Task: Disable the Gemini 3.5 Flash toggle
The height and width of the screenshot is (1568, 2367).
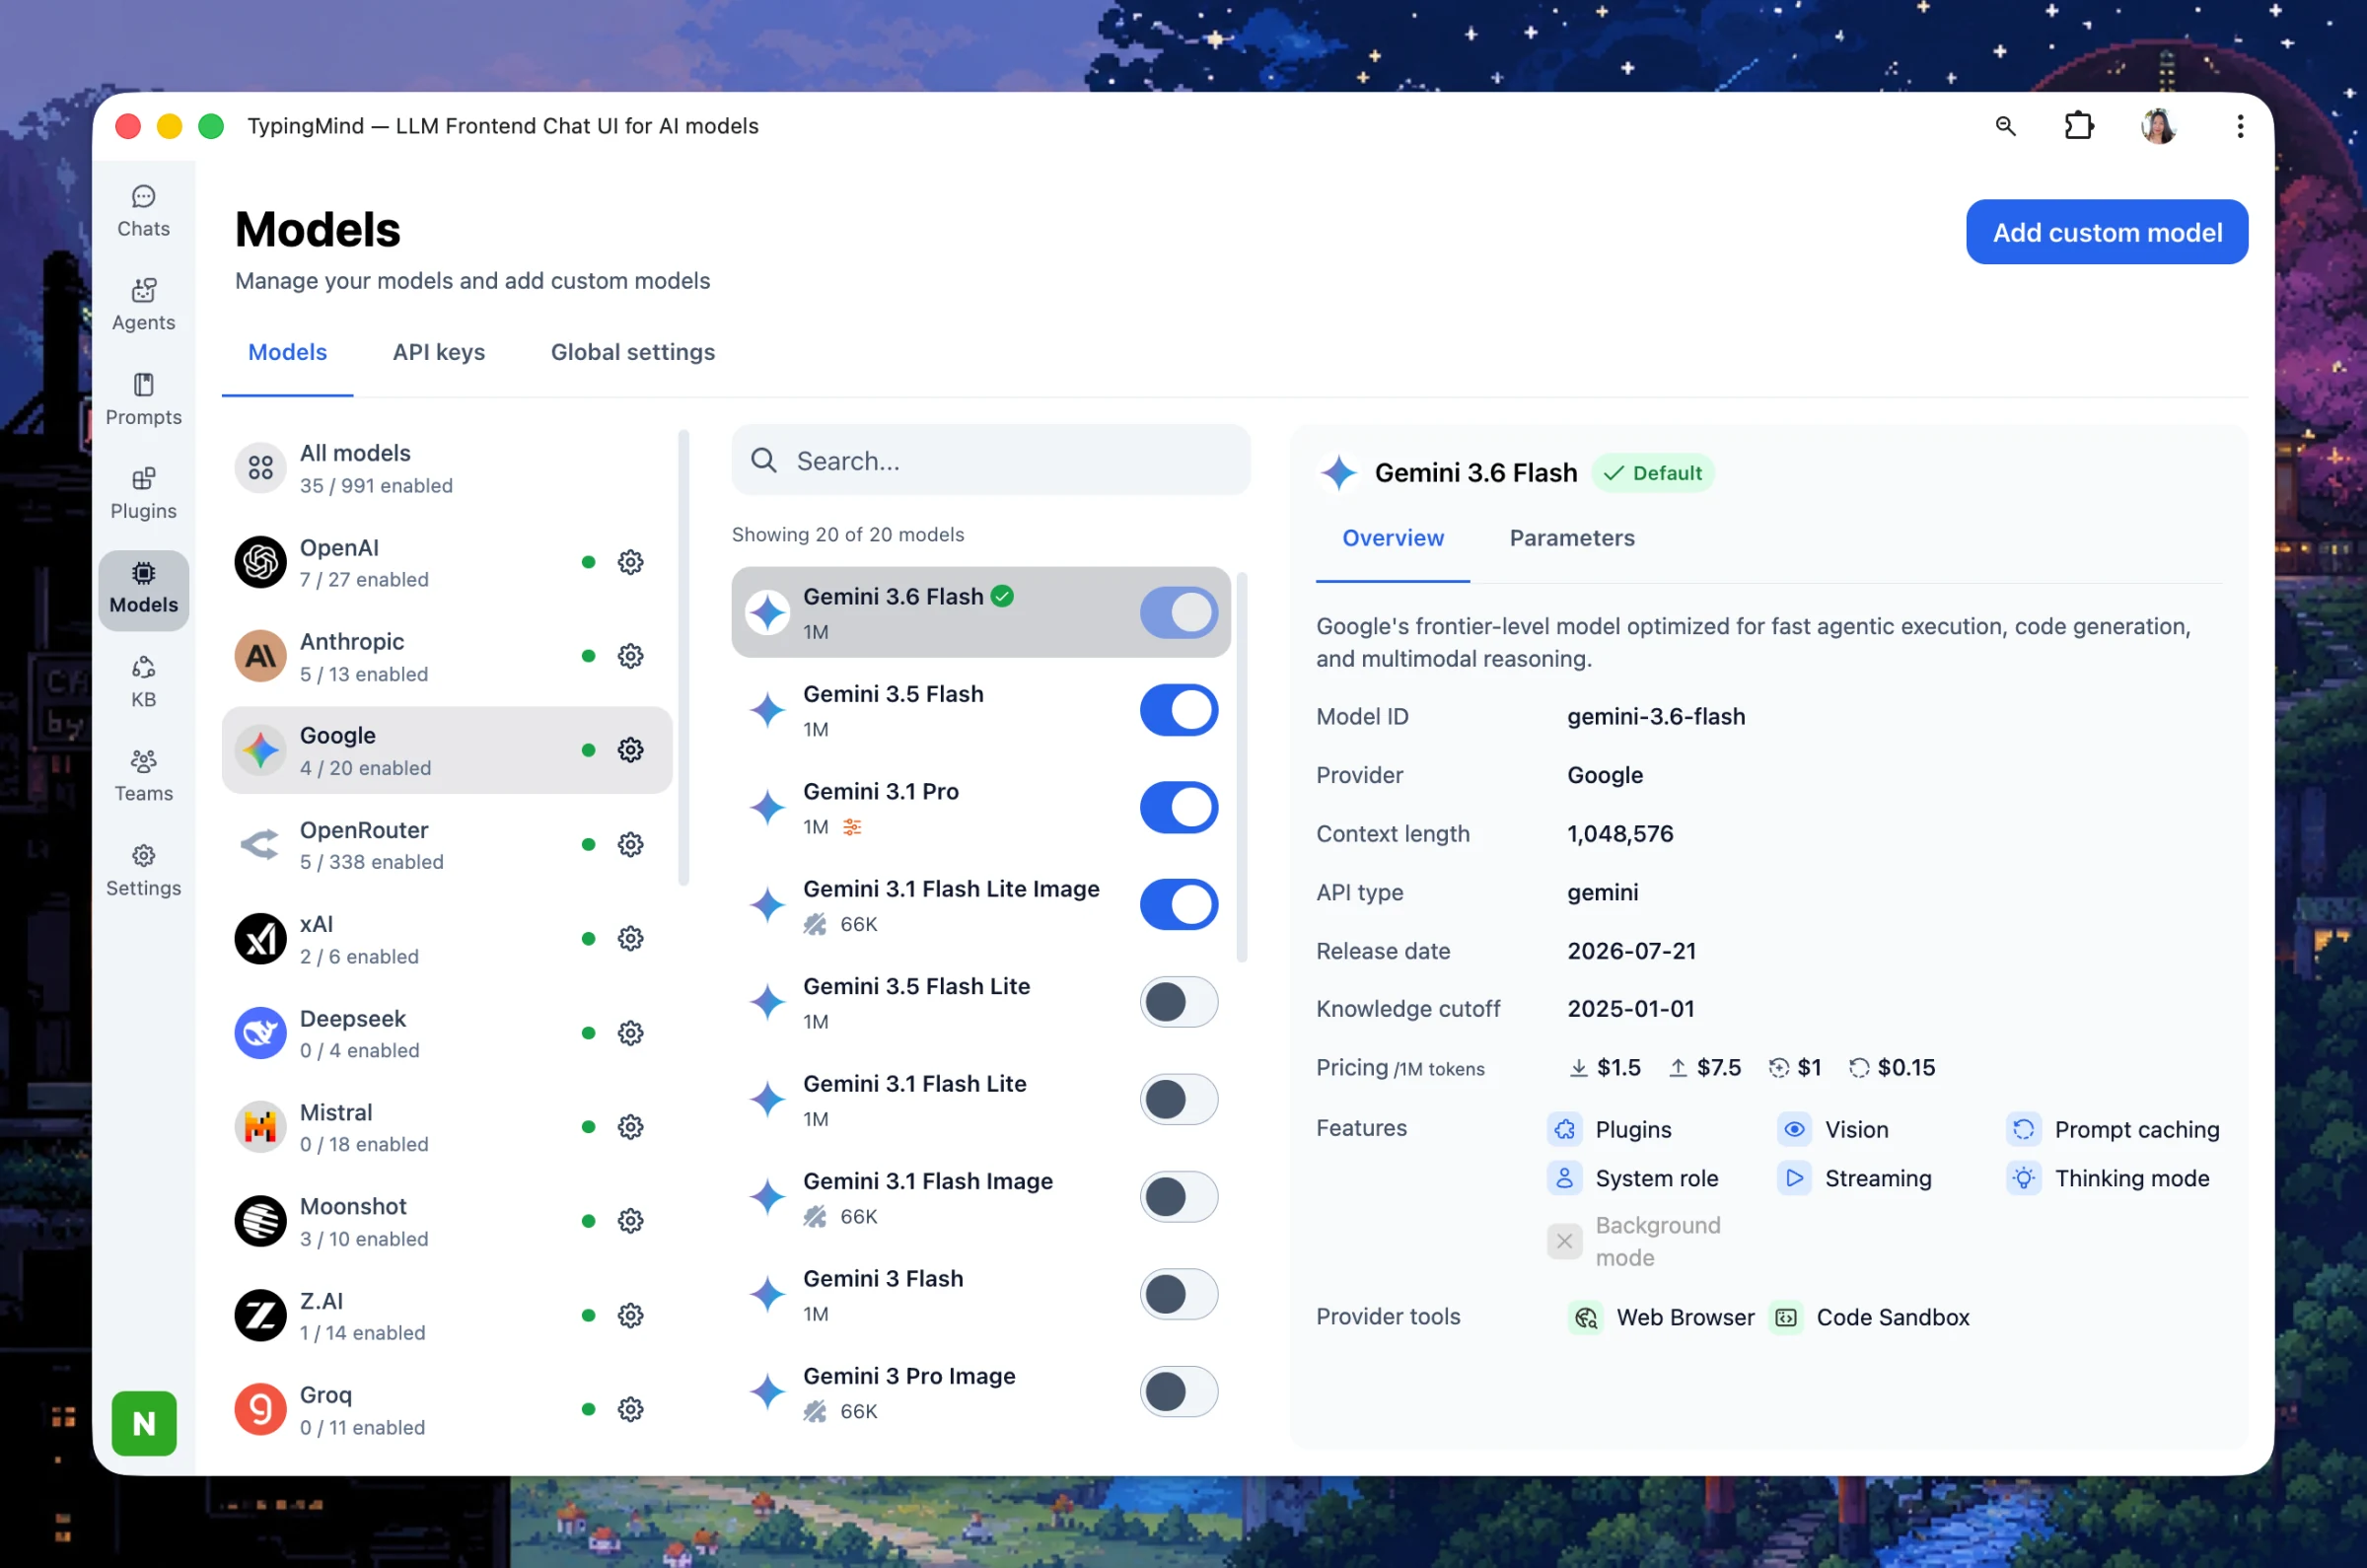Action: click(x=1179, y=710)
